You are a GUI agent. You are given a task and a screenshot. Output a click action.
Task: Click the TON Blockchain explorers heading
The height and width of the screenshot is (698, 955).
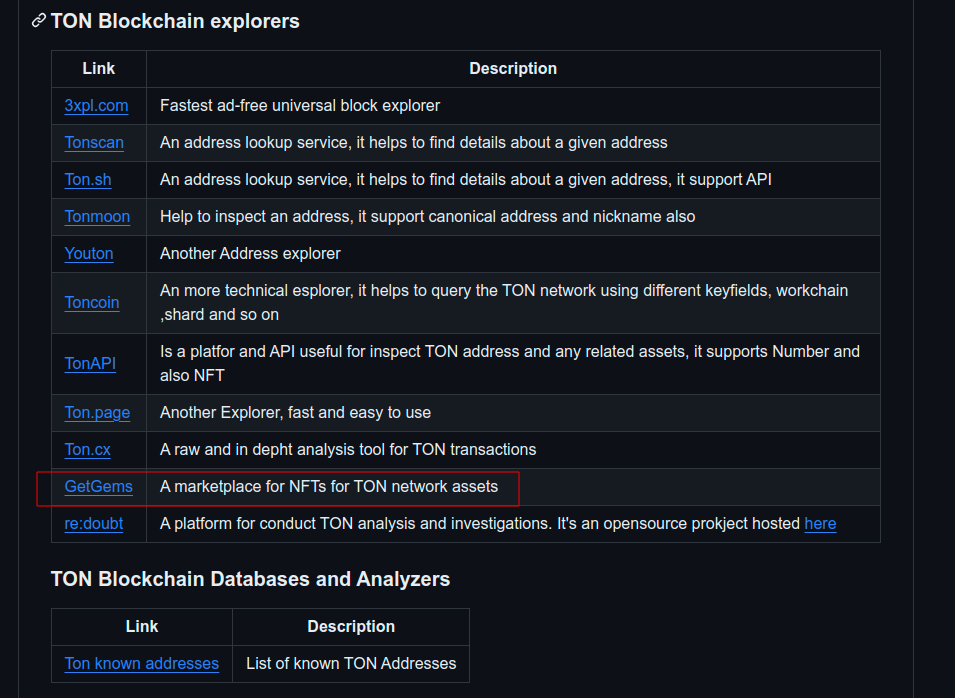(175, 21)
